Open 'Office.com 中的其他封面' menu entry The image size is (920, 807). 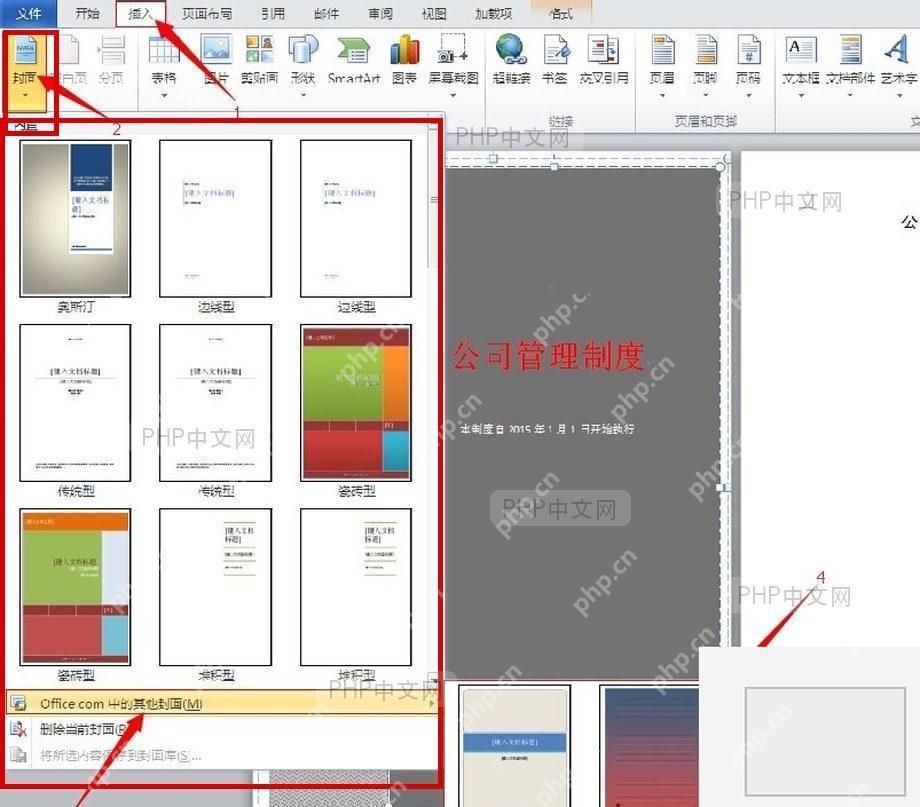[x=221, y=703]
